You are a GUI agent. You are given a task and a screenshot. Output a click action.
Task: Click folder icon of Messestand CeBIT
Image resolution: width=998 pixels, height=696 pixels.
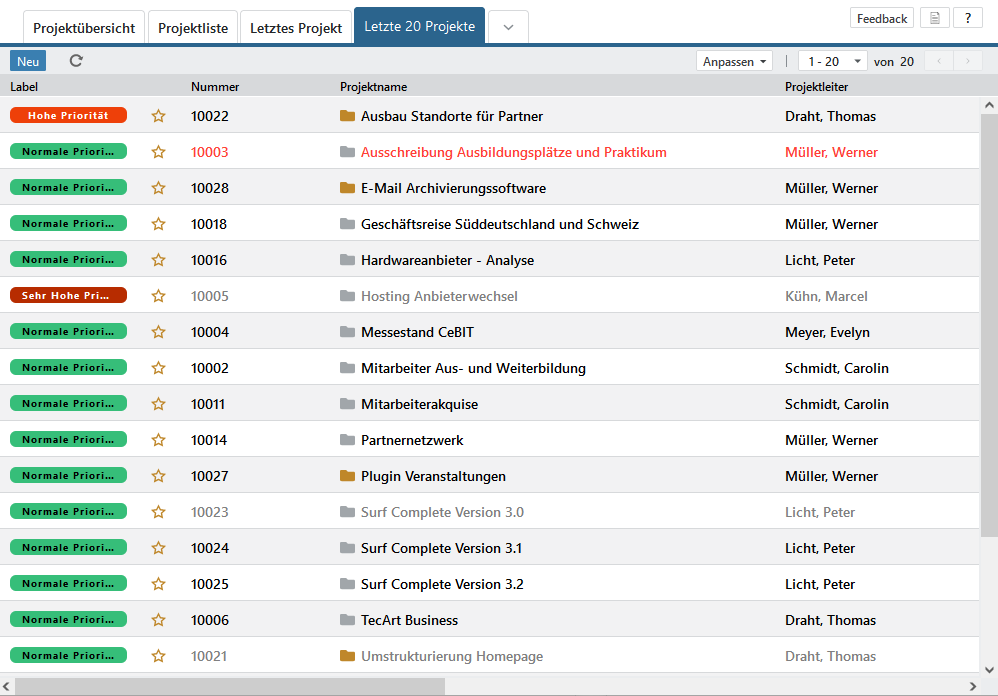pyautogui.click(x=347, y=332)
